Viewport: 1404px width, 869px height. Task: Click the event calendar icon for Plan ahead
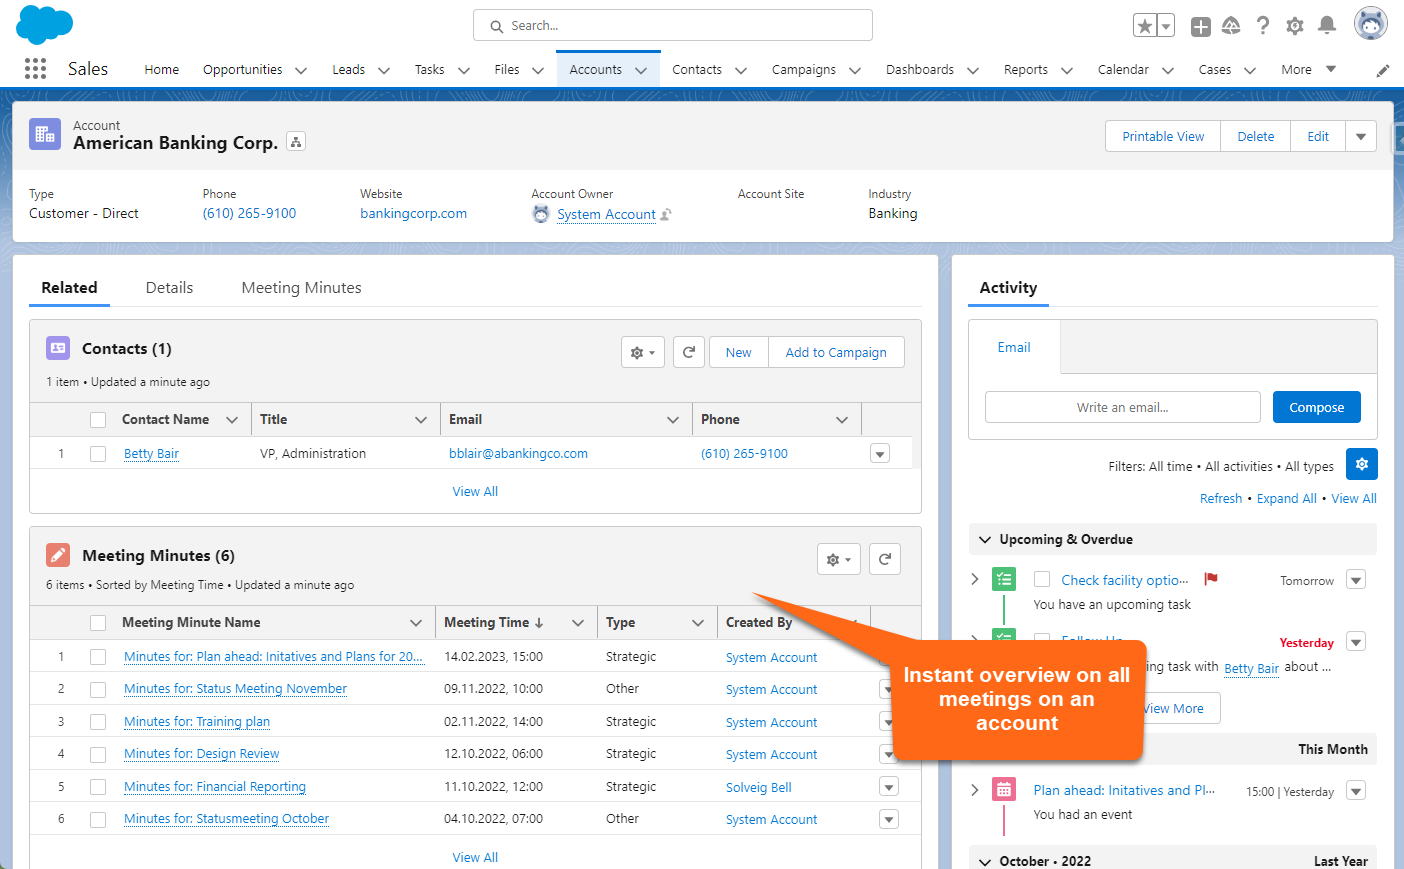1004,789
